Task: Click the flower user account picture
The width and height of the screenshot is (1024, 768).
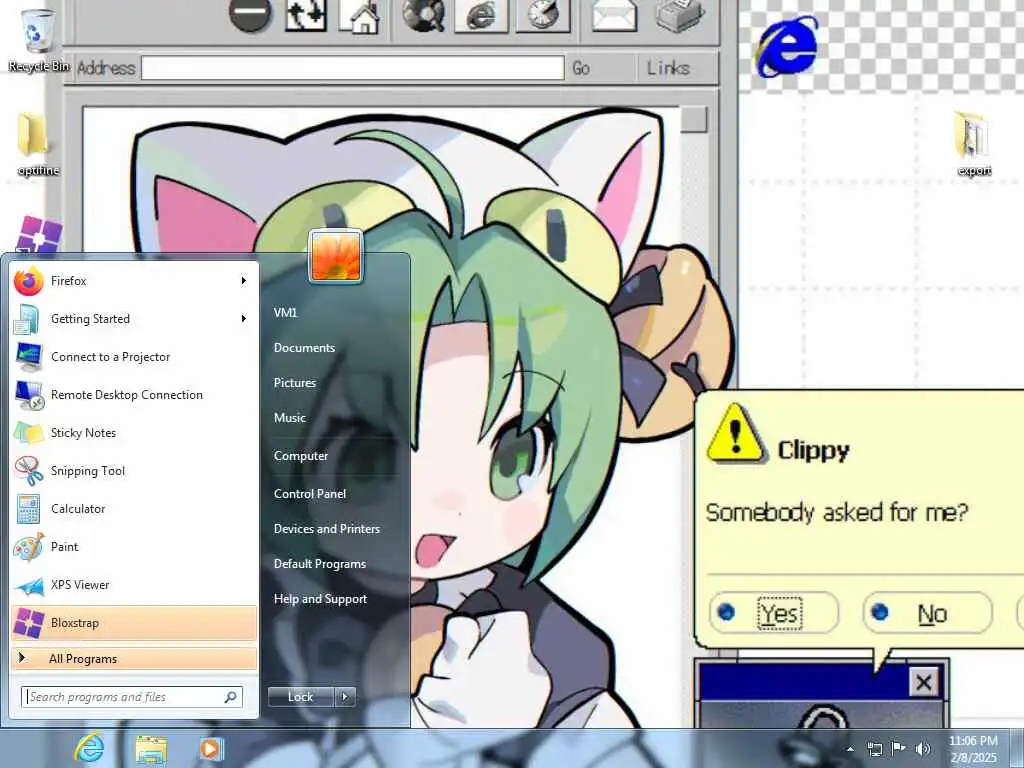Action: 336,256
